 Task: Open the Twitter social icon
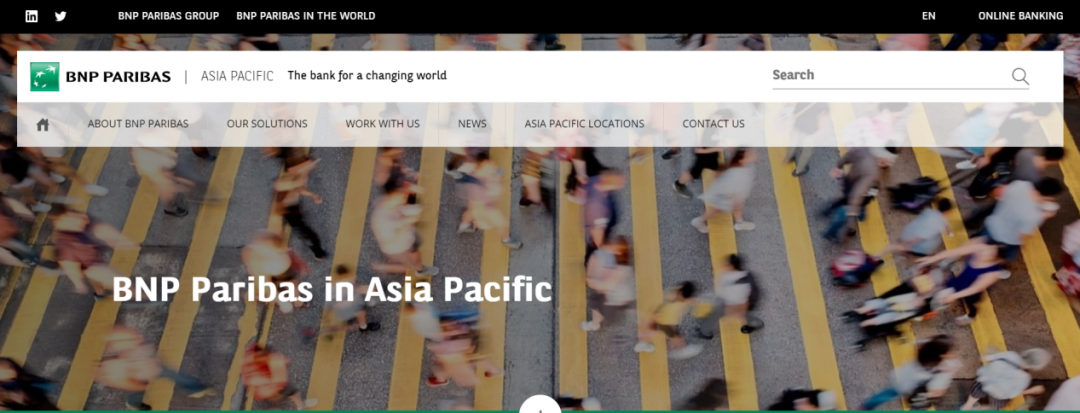61,16
